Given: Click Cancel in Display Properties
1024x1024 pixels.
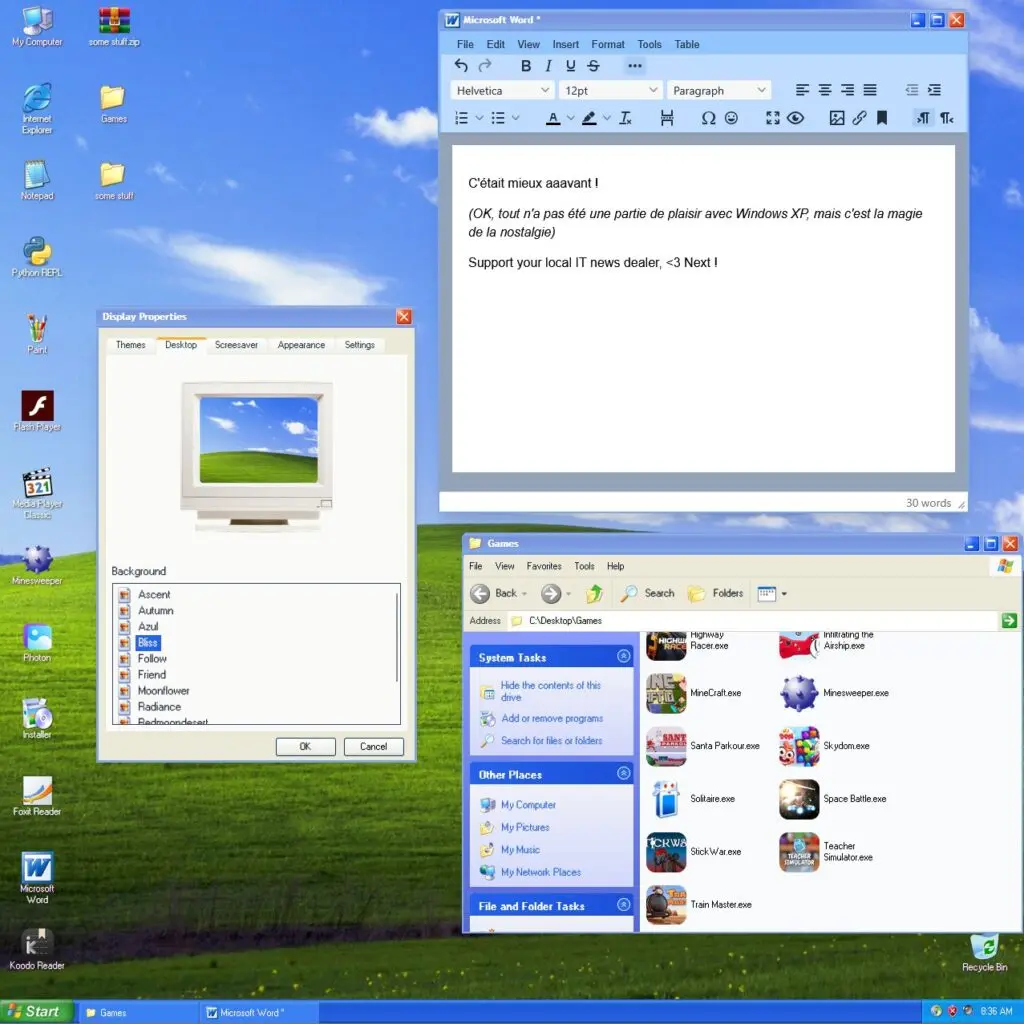Looking at the screenshot, I should (374, 746).
